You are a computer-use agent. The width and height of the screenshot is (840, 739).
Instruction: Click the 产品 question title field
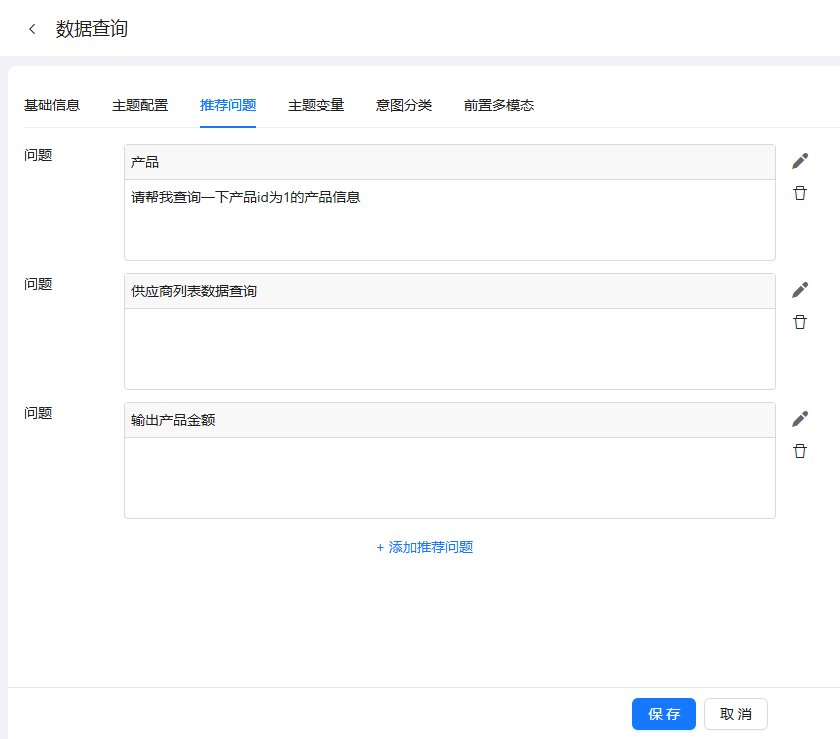(449, 162)
